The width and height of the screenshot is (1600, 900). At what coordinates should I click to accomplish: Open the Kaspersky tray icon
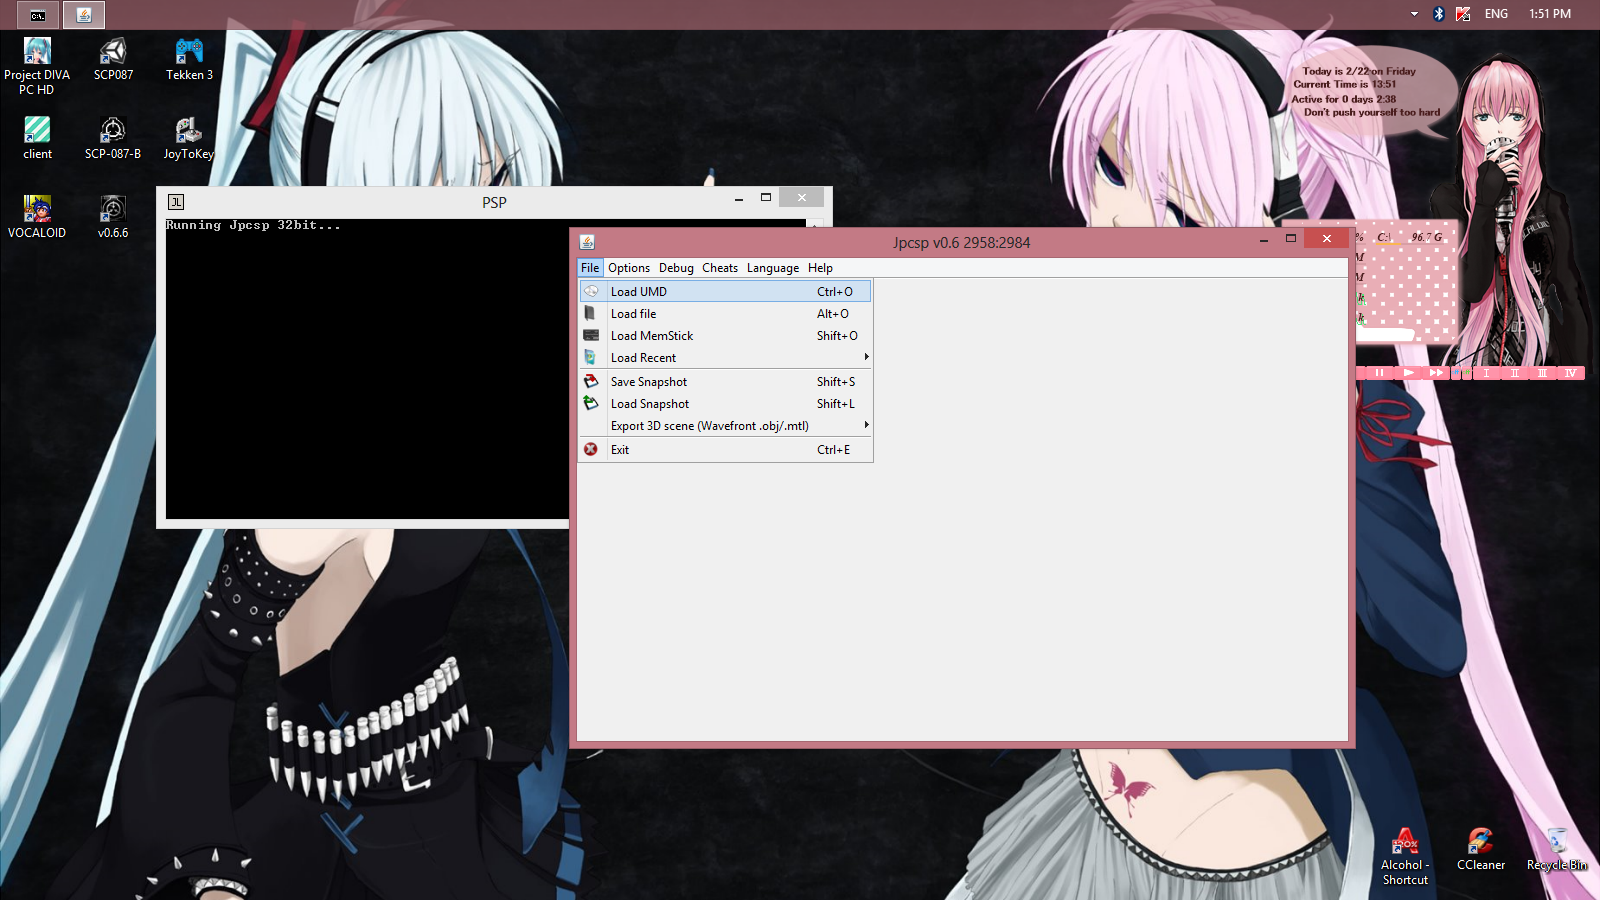(1463, 14)
